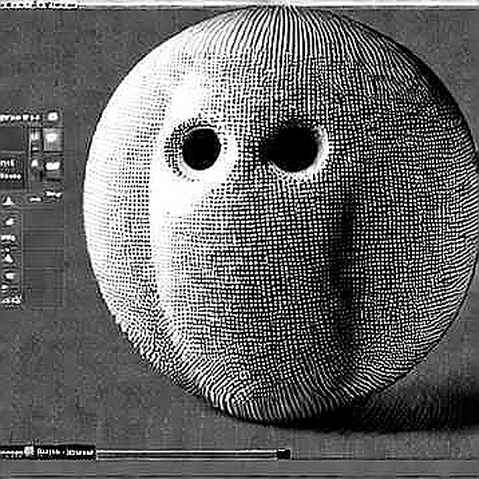
Task: Open the title text at the window's top-left
Action: click(x=38, y=5)
